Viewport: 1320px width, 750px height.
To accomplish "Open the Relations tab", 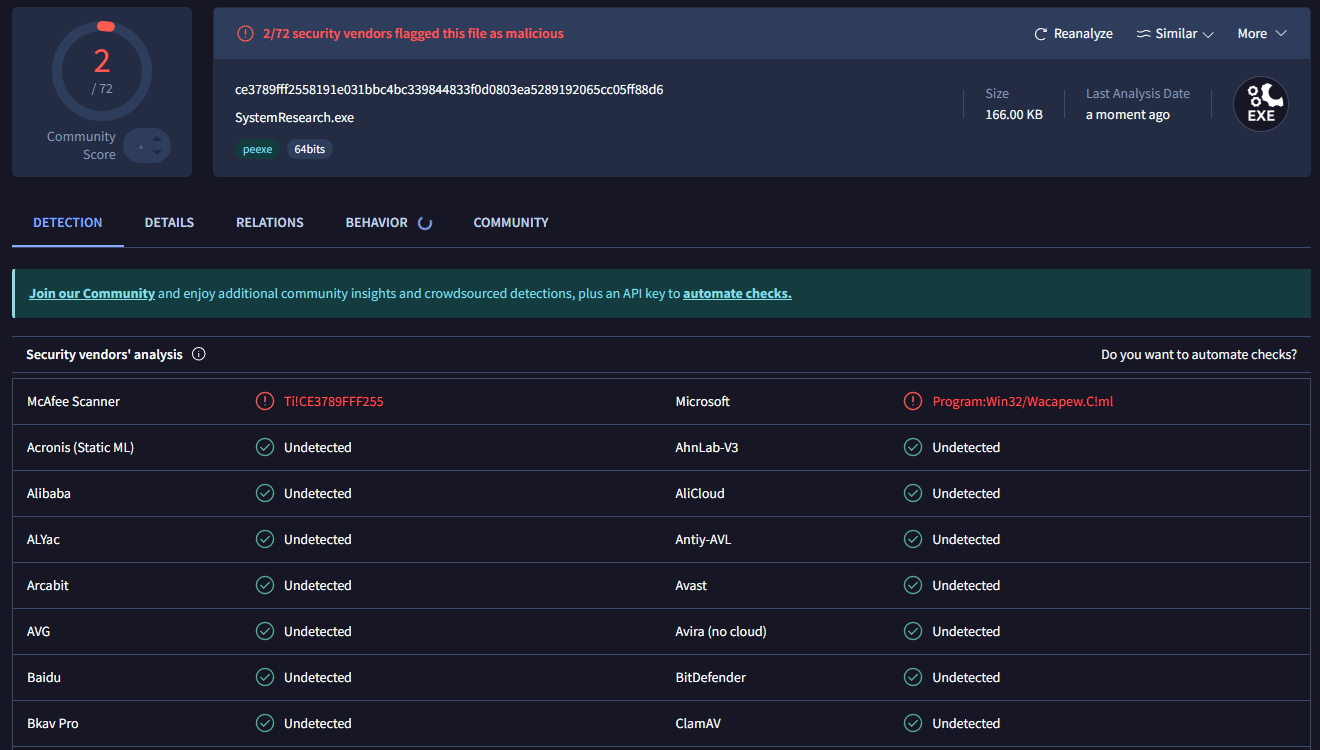I will pyautogui.click(x=269, y=223).
